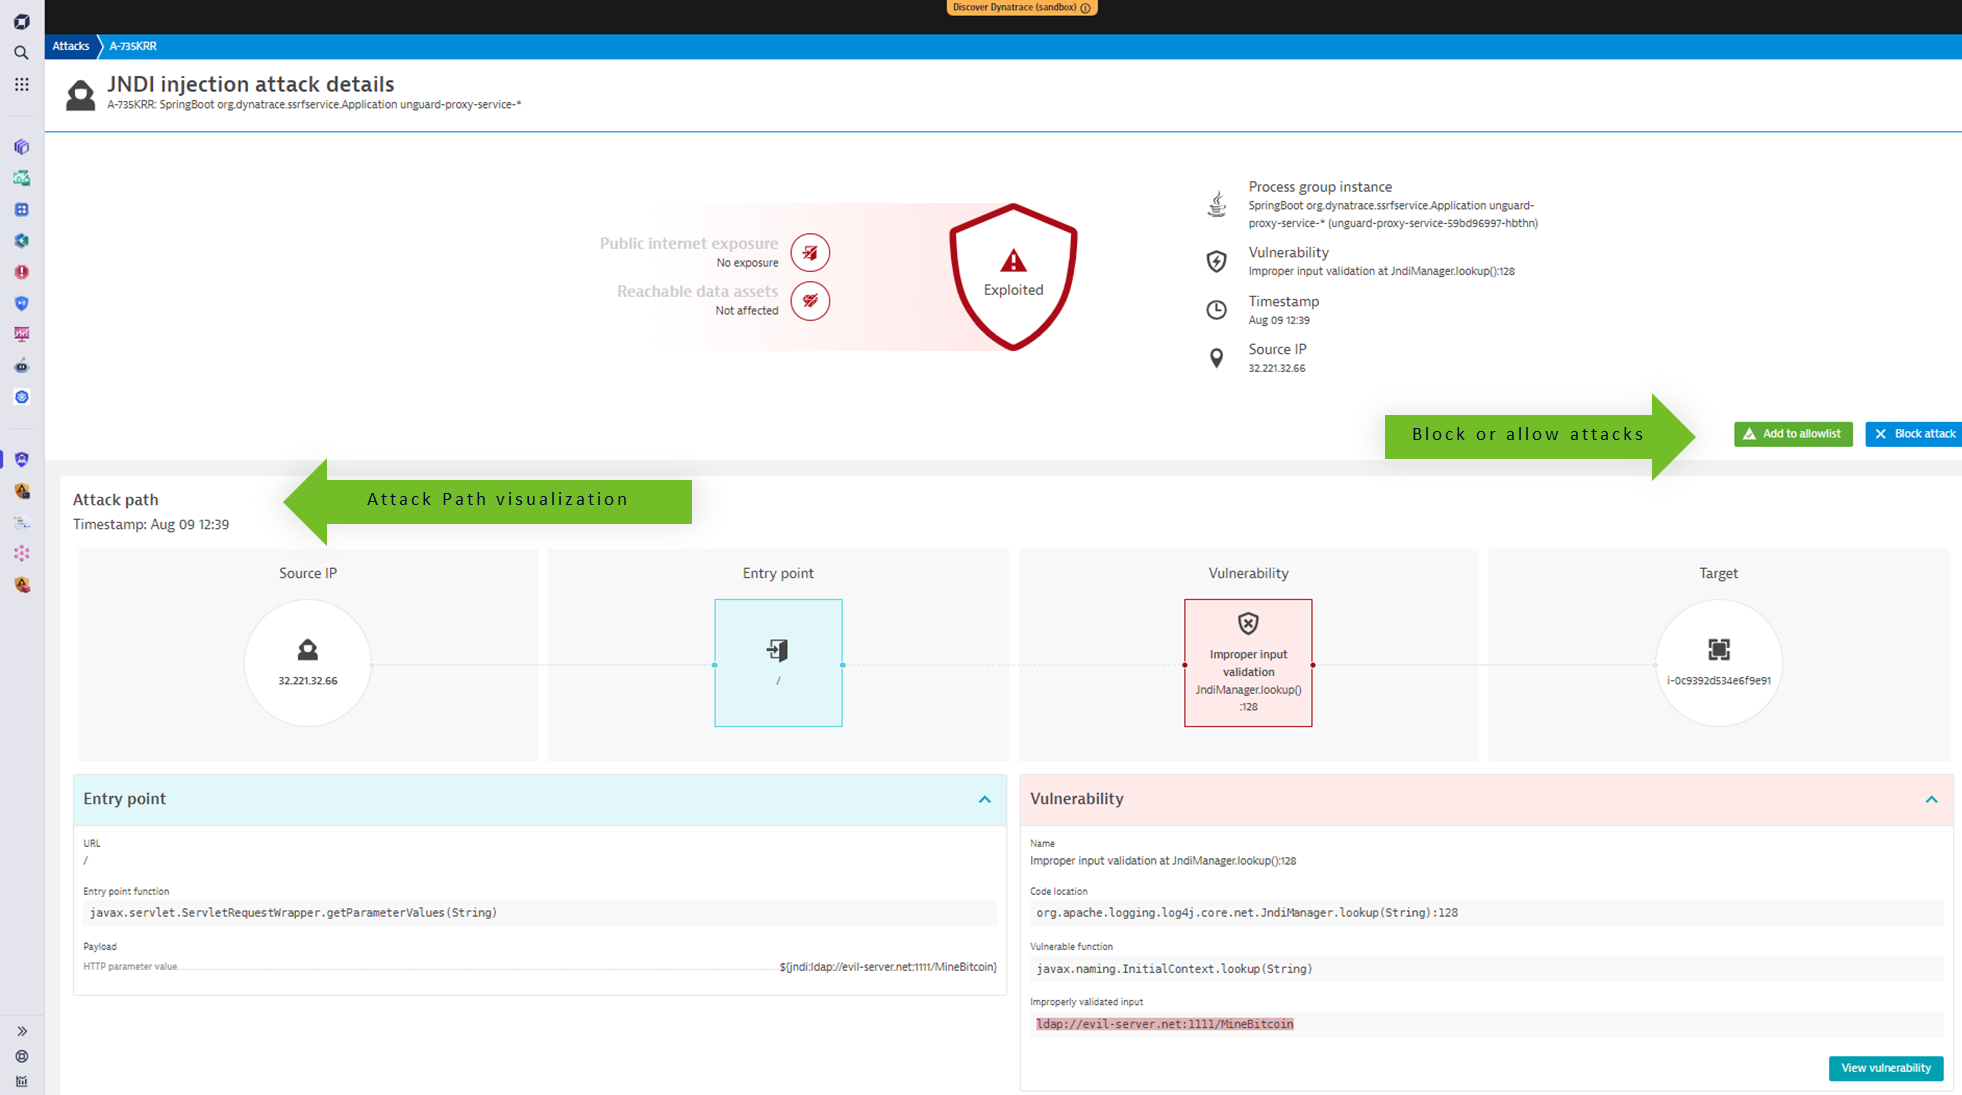Click the red Problems alert sidebar icon
This screenshot has height=1095, width=1962.
click(21, 272)
